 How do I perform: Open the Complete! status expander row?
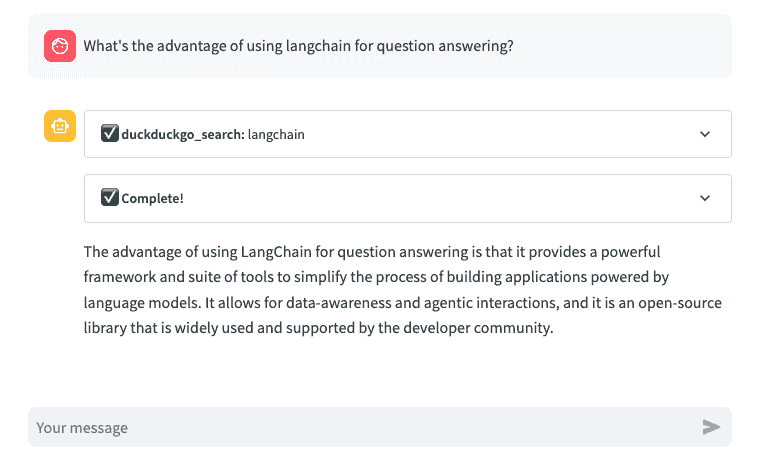coord(400,198)
